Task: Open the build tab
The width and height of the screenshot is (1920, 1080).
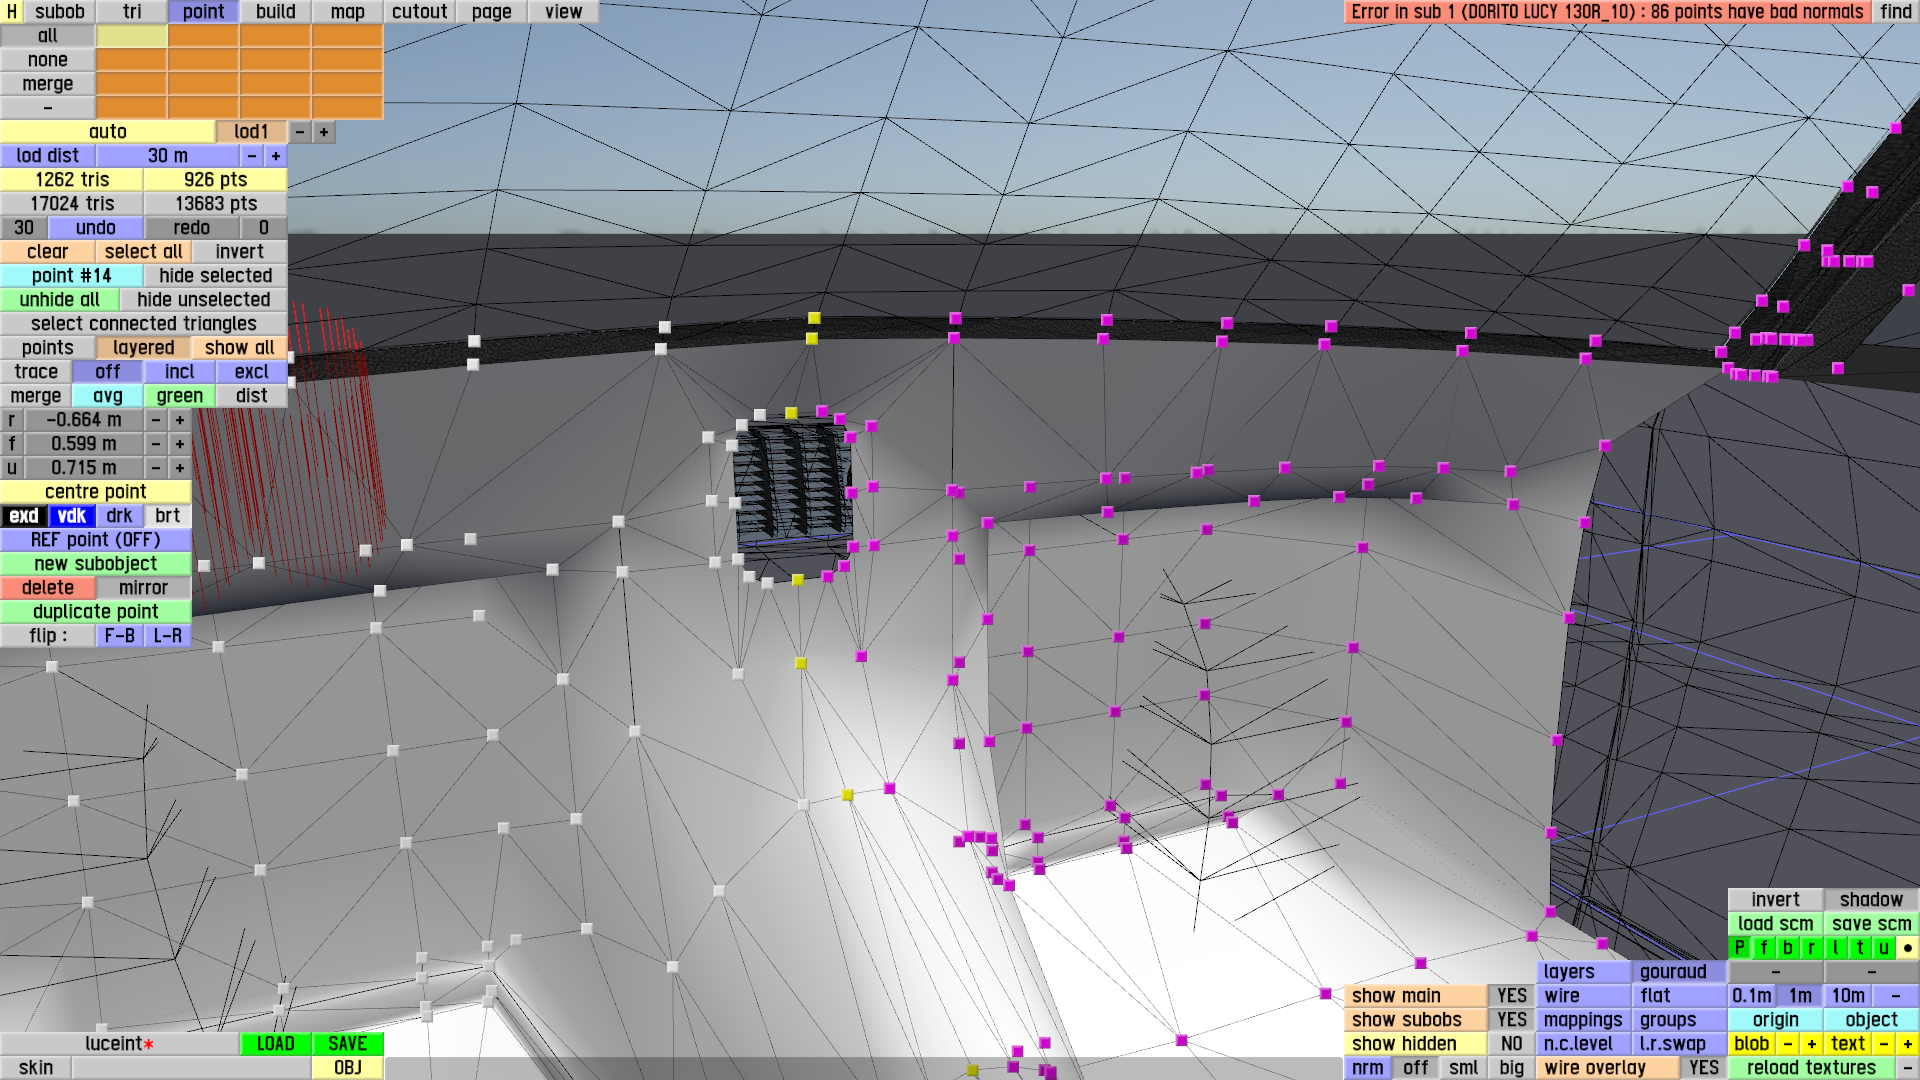Action: point(275,11)
